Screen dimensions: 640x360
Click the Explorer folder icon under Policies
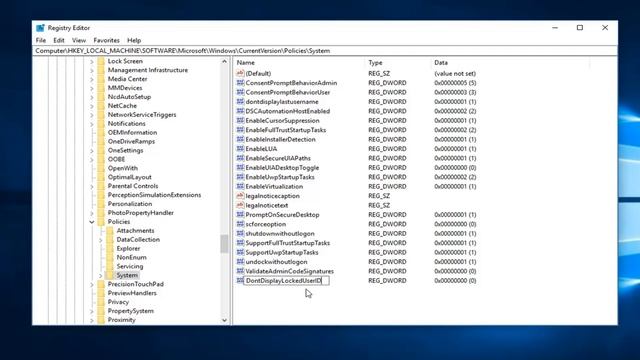pyautogui.click(x=110, y=249)
